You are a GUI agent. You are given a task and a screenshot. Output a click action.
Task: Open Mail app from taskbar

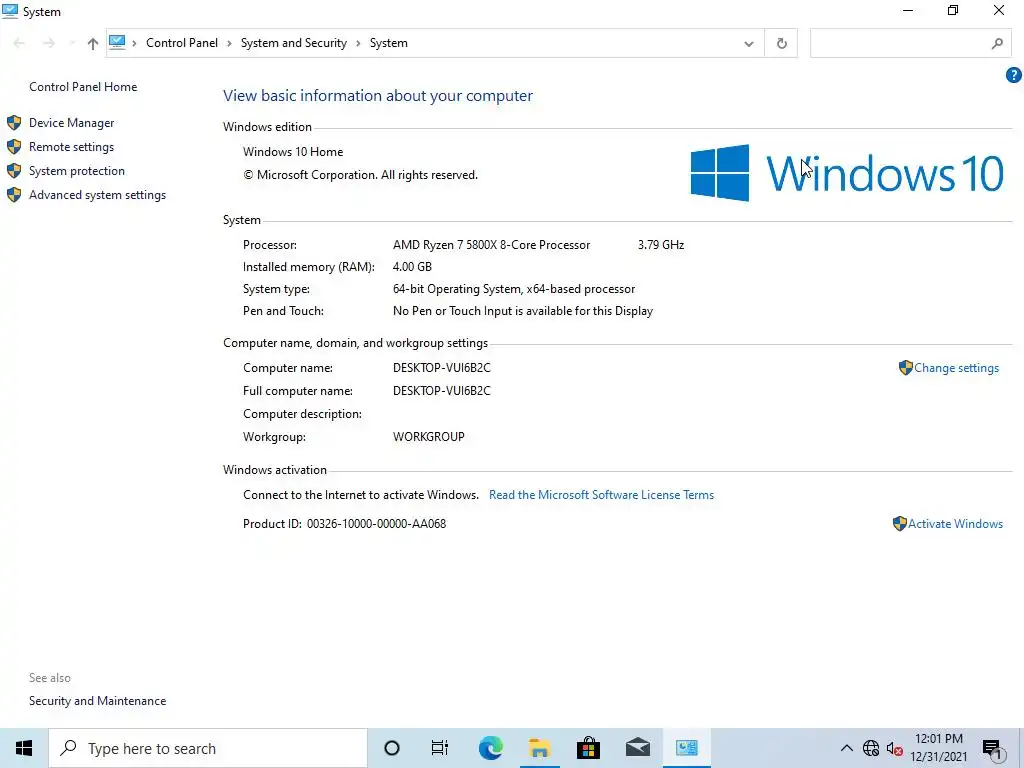pos(637,748)
